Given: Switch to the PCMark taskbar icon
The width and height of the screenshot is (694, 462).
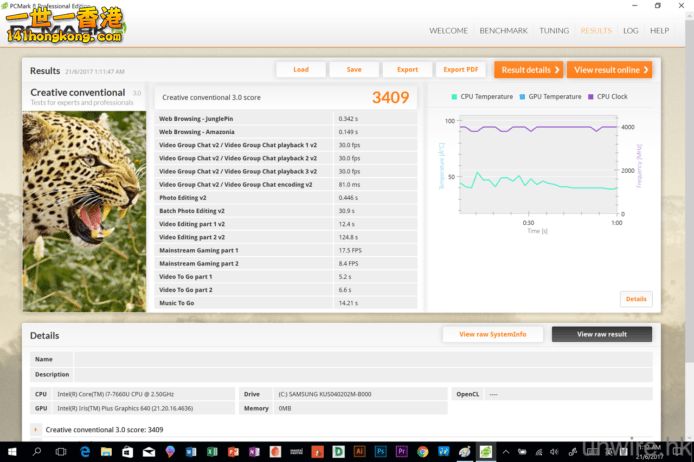Looking at the screenshot, I should coord(486,451).
